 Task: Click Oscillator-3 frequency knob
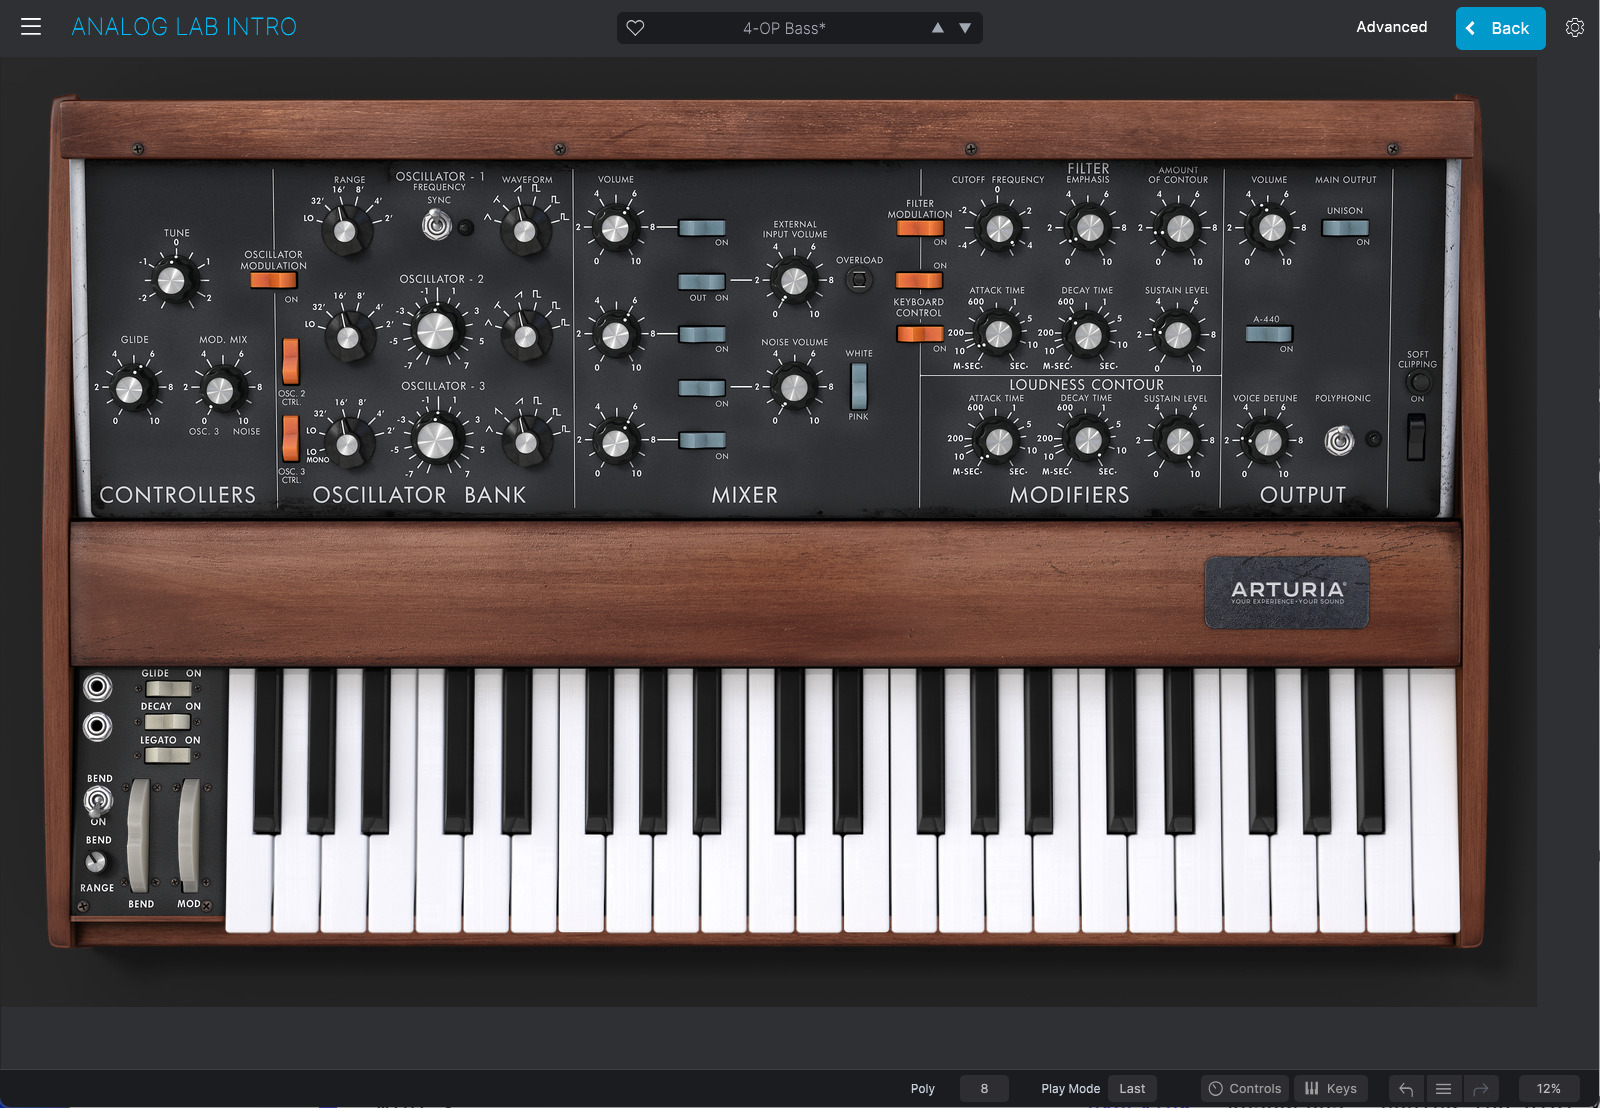coord(435,439)
